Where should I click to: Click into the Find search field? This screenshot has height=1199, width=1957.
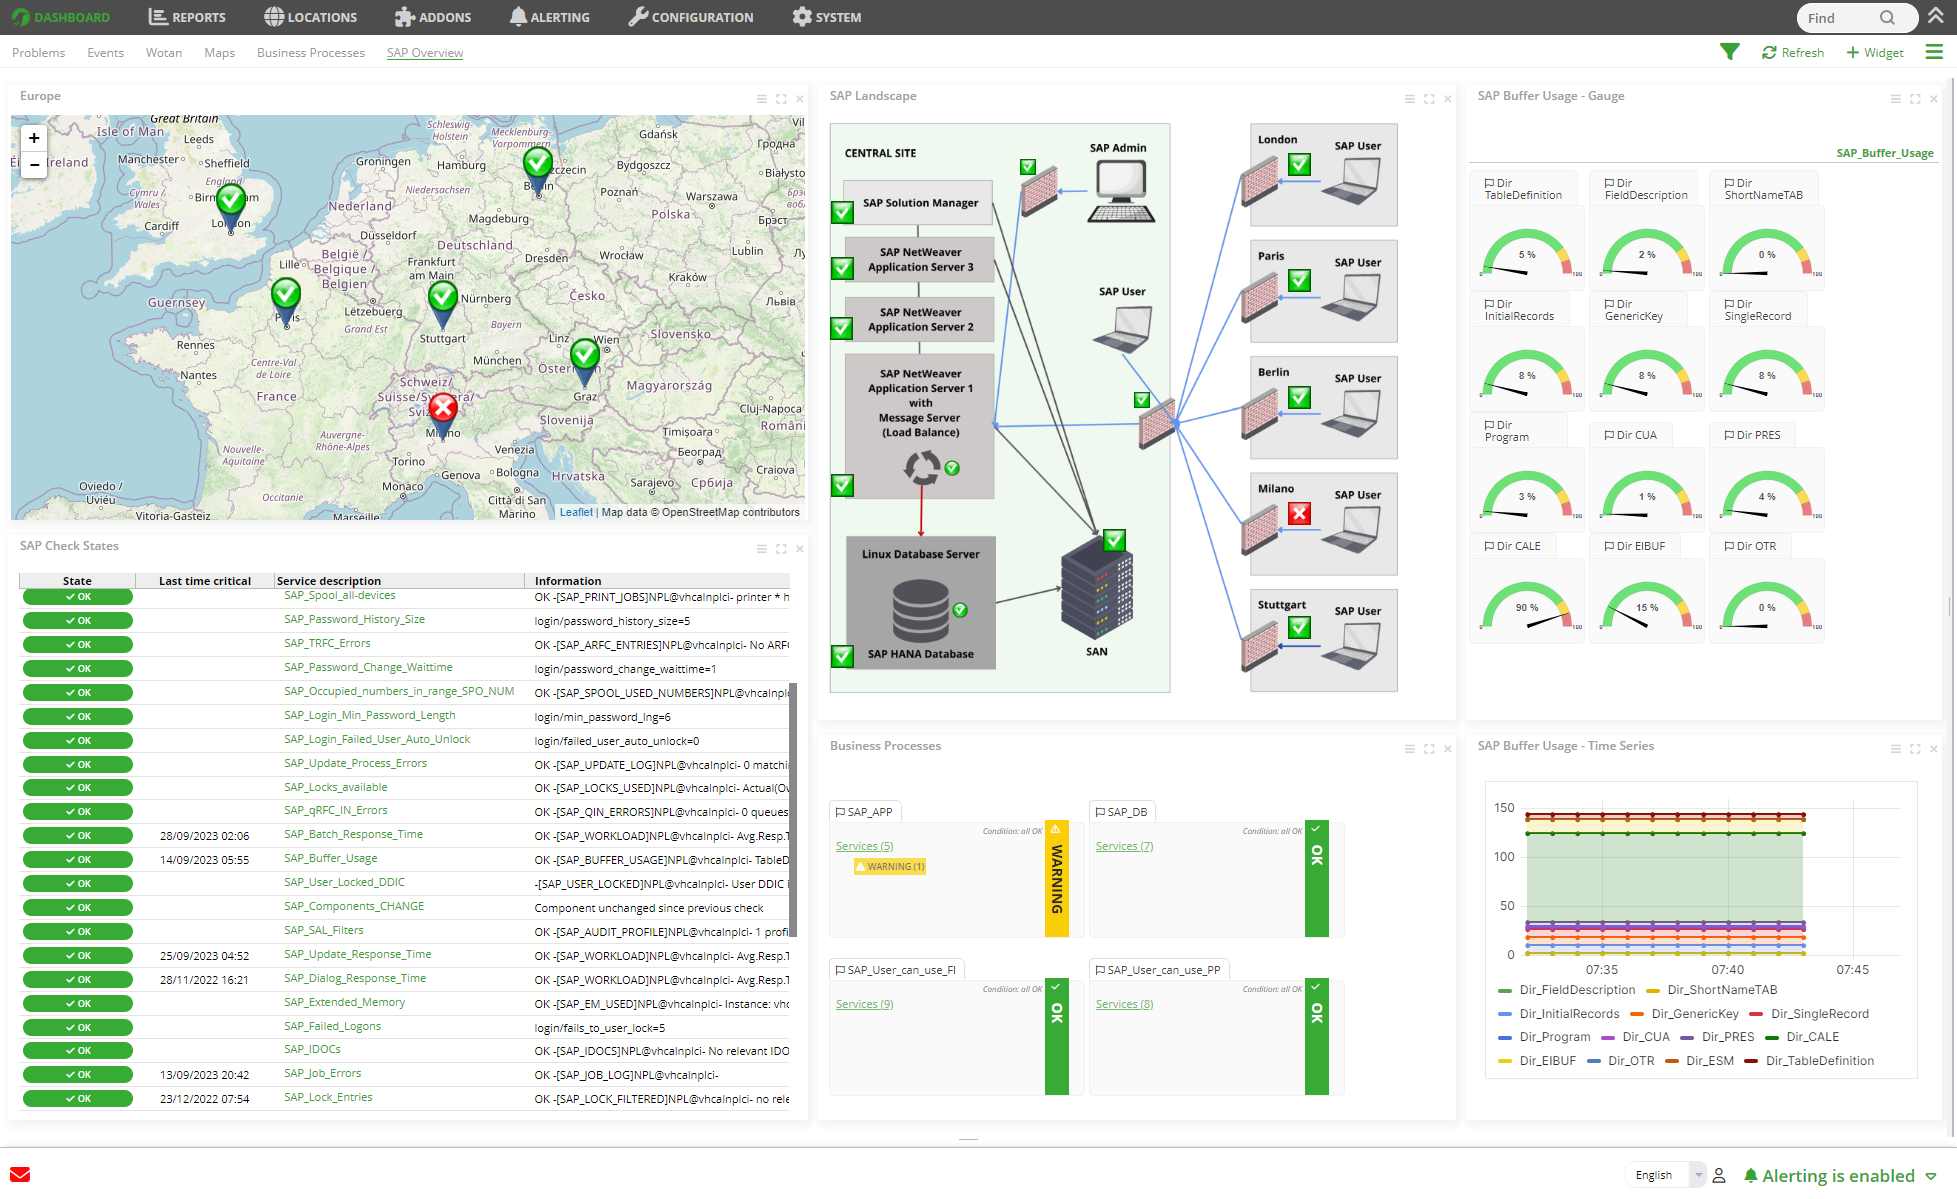tap(1835, 18)
